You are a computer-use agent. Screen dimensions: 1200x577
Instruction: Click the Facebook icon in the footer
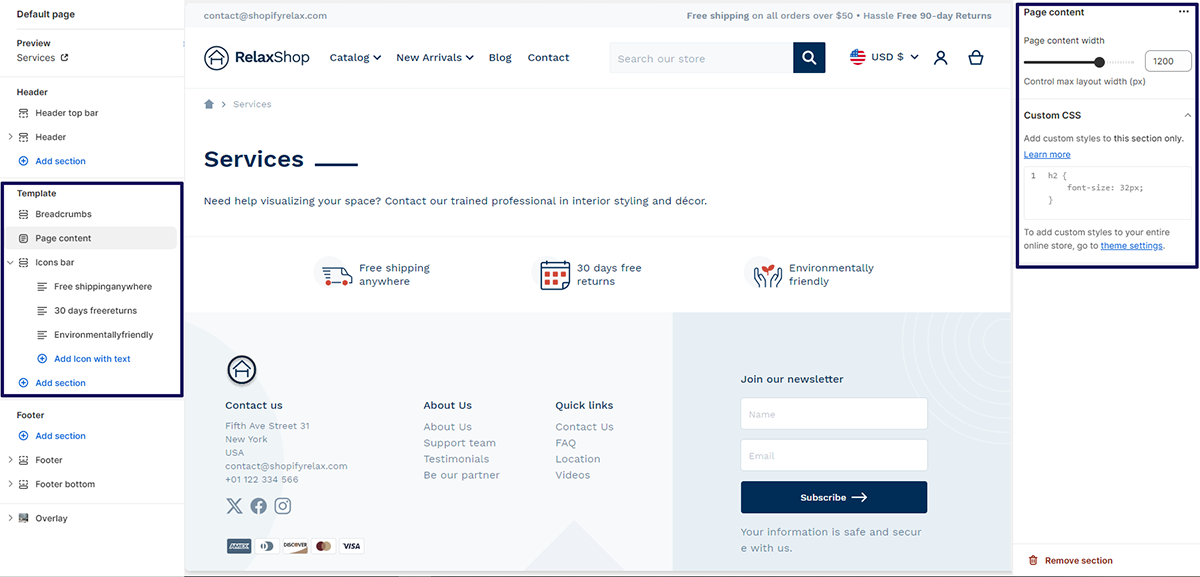pyautogui.click(x=258, y=506)
